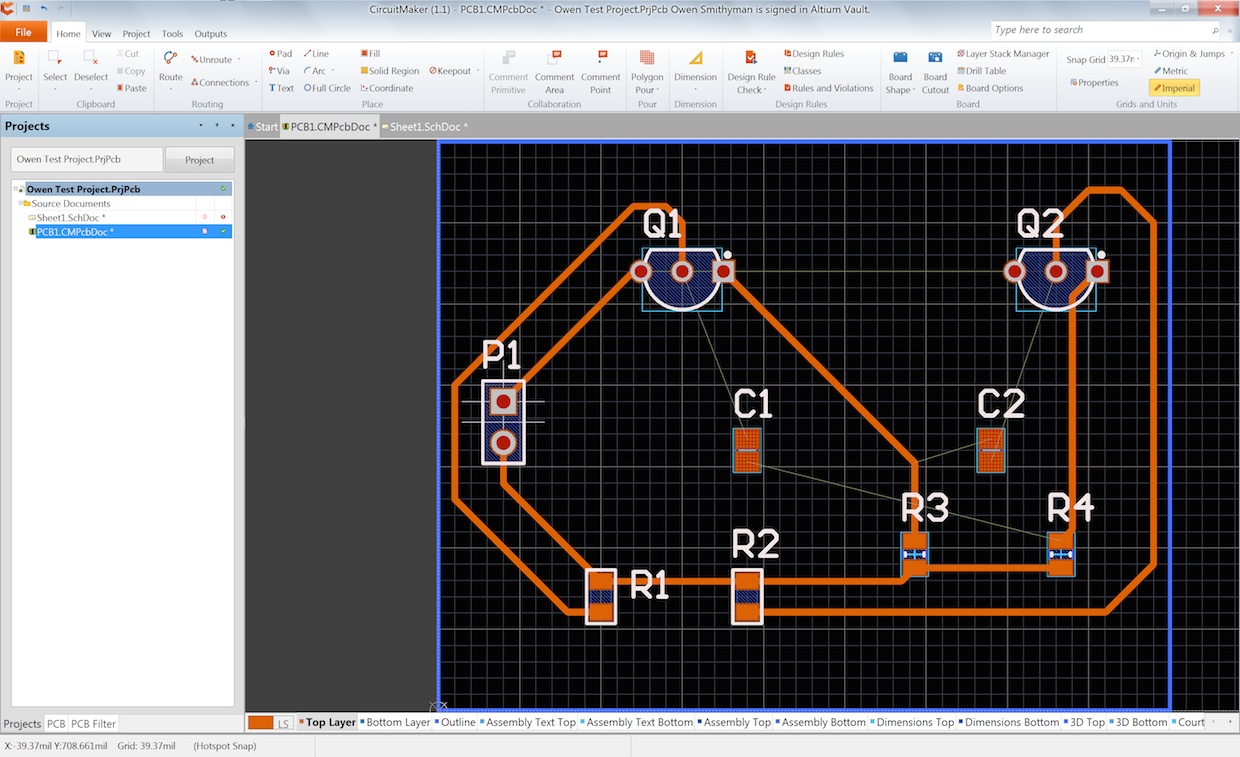Select the Pad placement tool
The image size is (1240, 757).
pyautogui.click(x=280, y=54)
